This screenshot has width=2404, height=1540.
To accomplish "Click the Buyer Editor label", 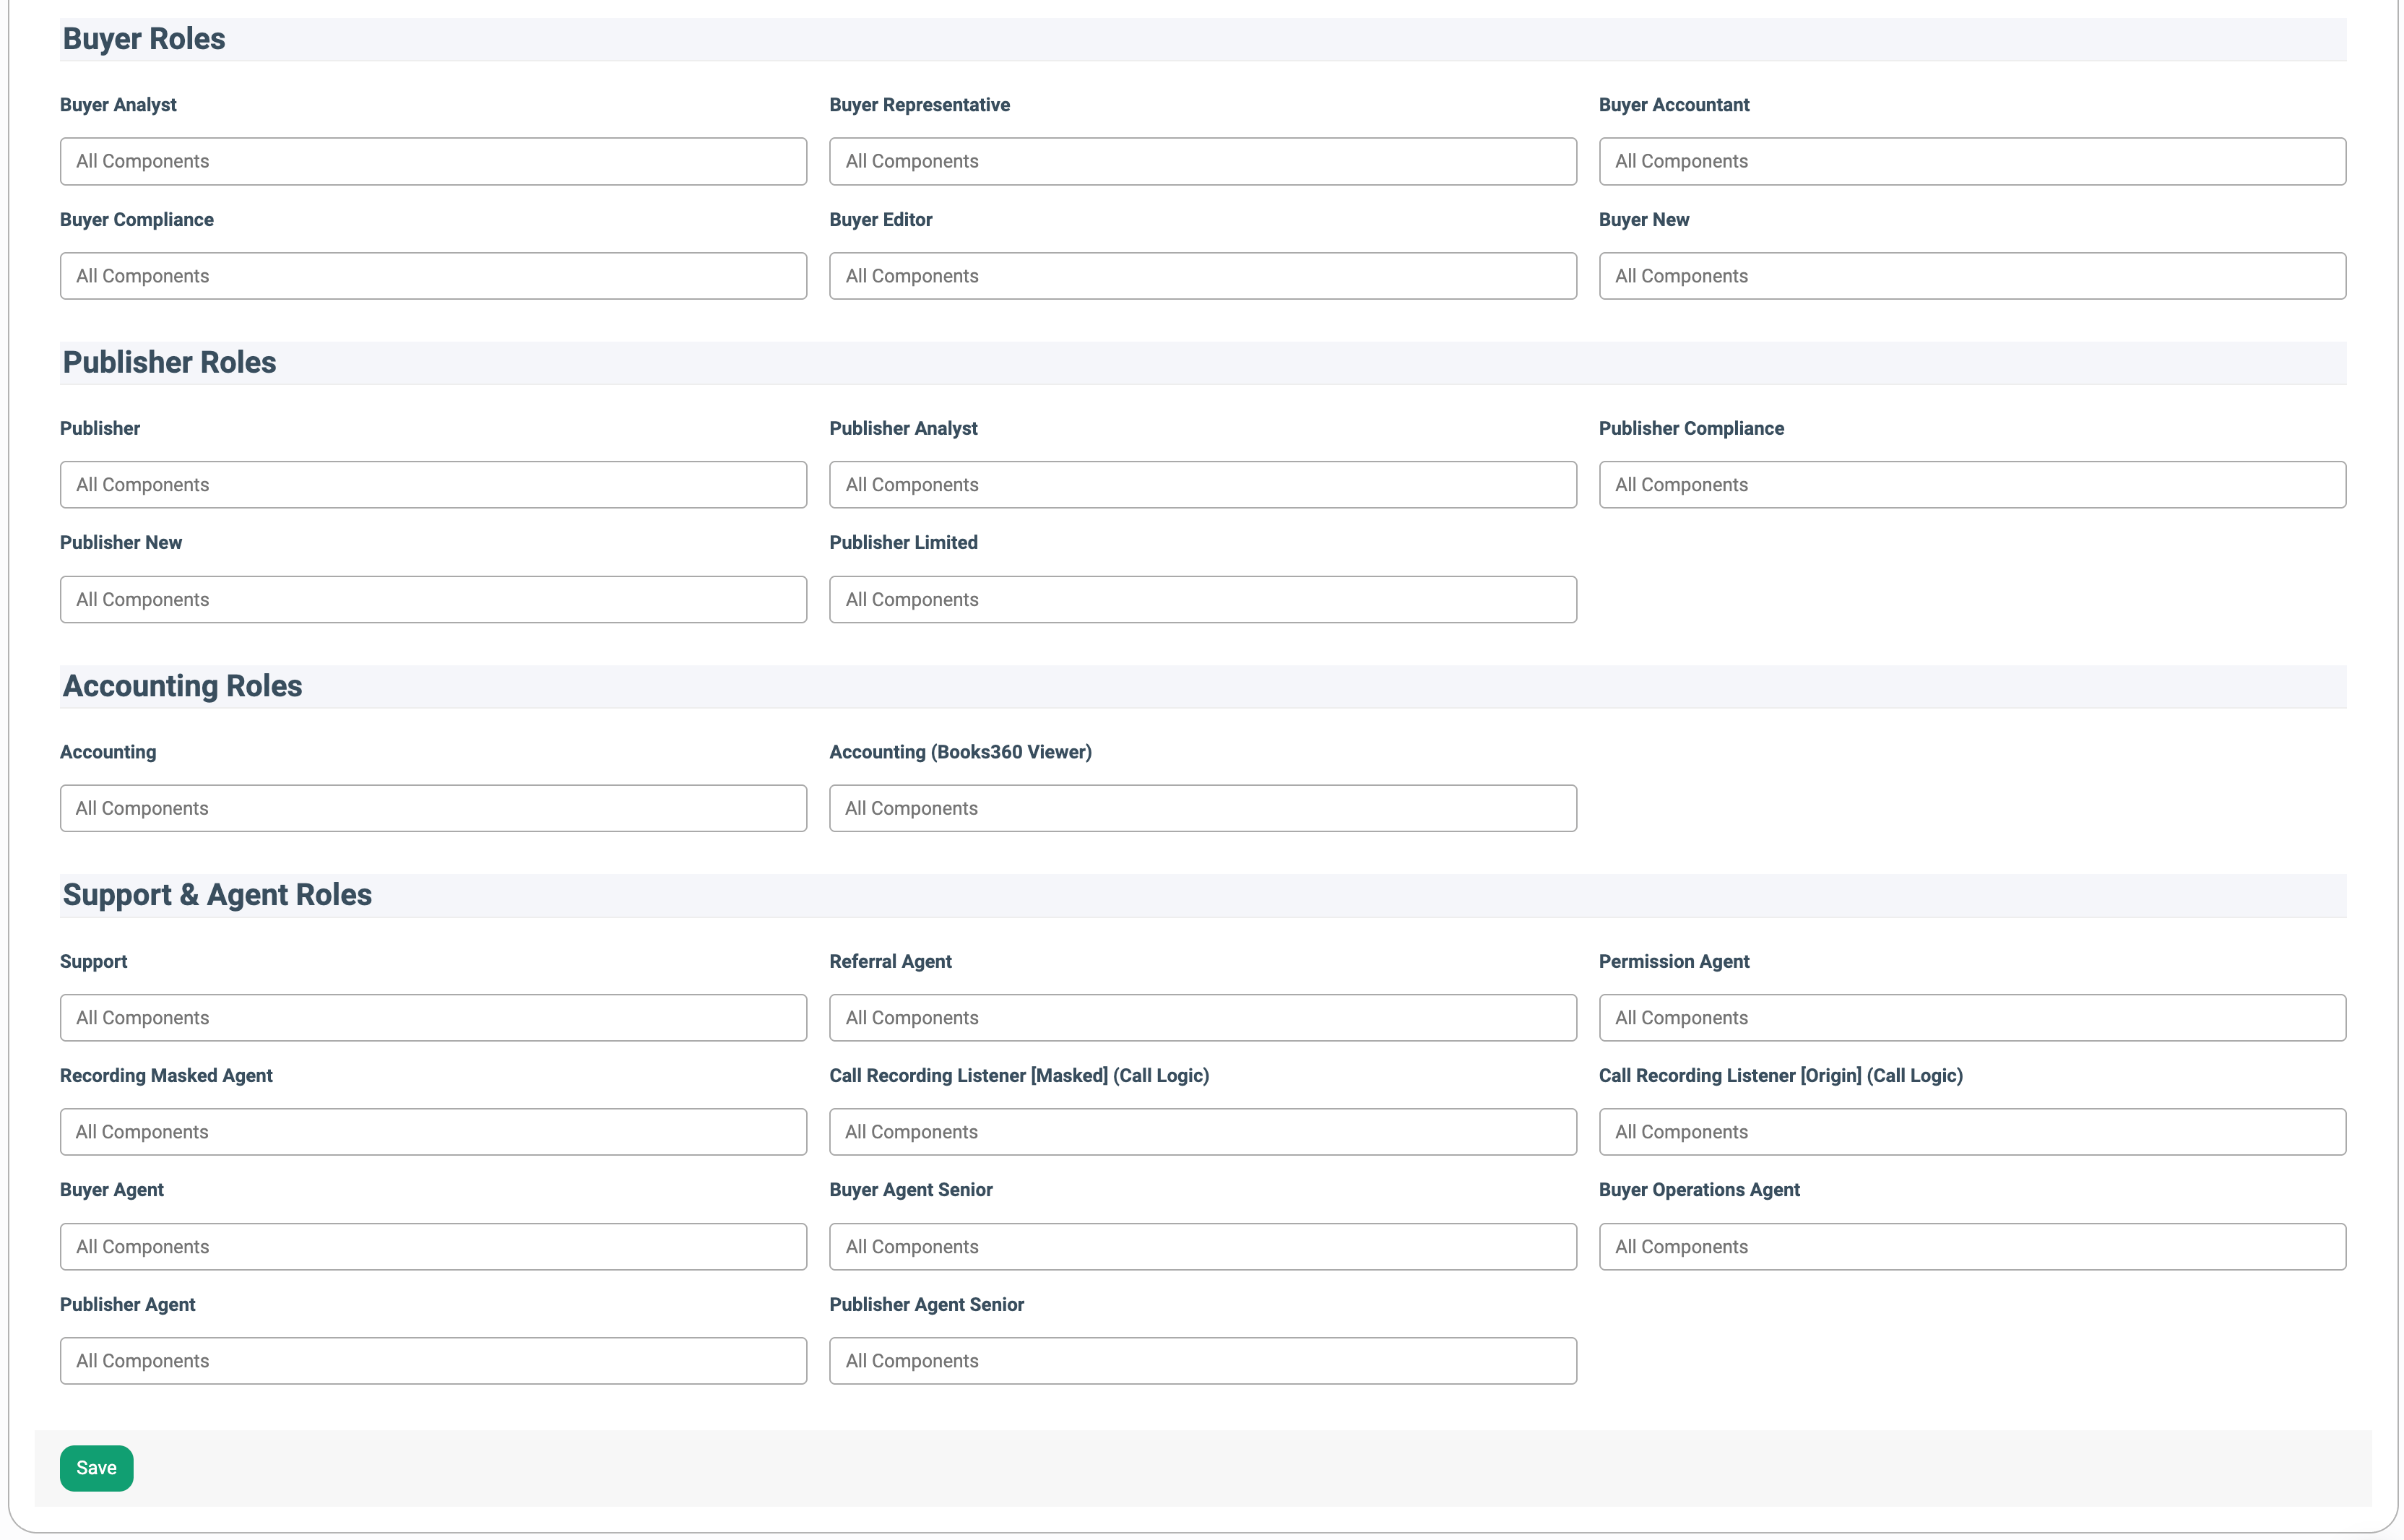I will (x=880, y=220).
